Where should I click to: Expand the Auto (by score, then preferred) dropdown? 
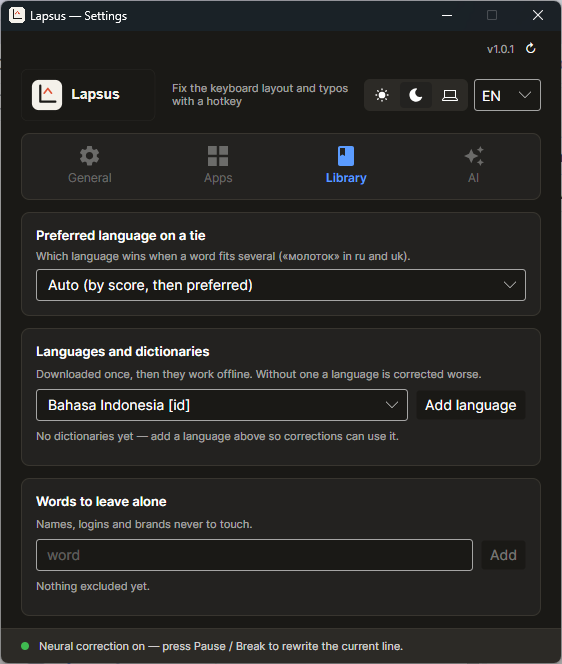point(281,285)
